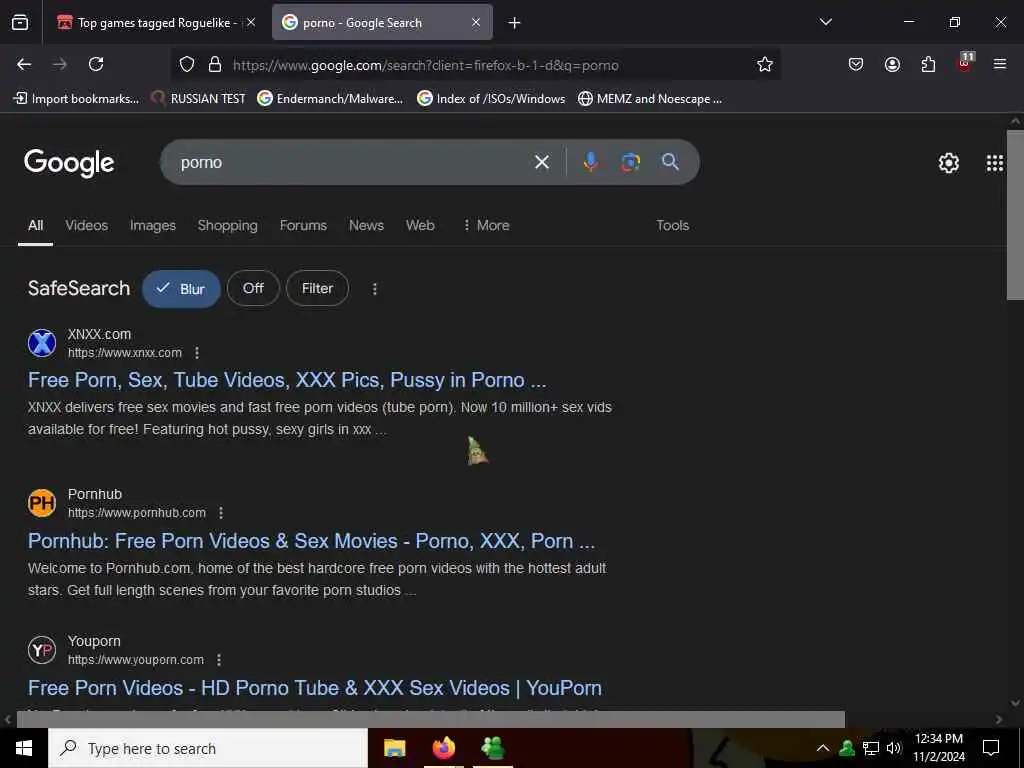The height and width of the screenshot is (768, 1024).
Task: Open Index of /ISOs/Windows bookmark
Action: point(491,99)
